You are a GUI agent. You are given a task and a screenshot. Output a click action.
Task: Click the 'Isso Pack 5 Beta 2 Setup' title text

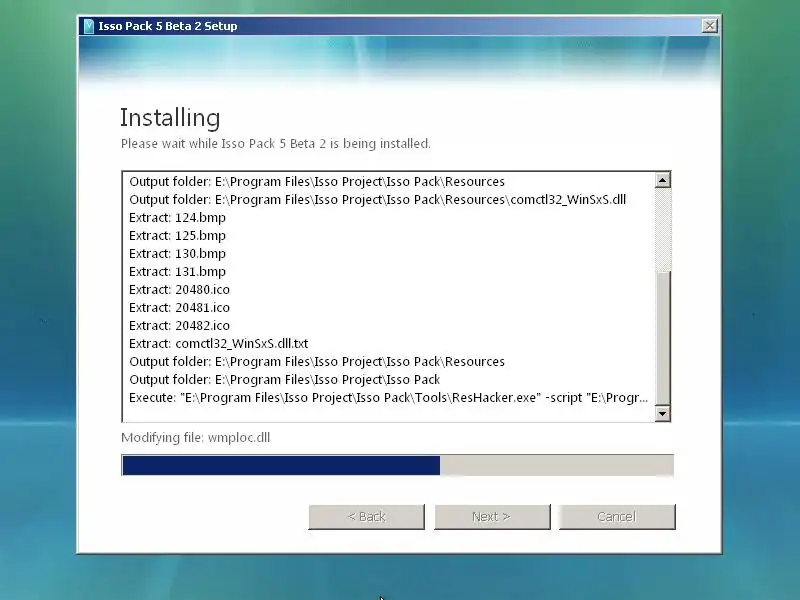coord(168,26)
